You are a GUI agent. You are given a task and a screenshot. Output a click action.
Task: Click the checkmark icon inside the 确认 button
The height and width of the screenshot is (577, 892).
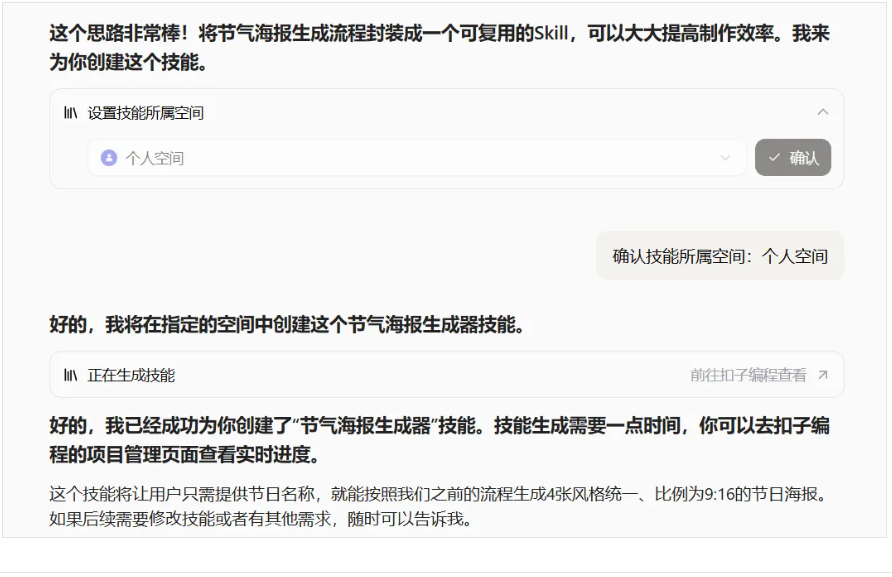pyautogui.click(x=774, y=158)
